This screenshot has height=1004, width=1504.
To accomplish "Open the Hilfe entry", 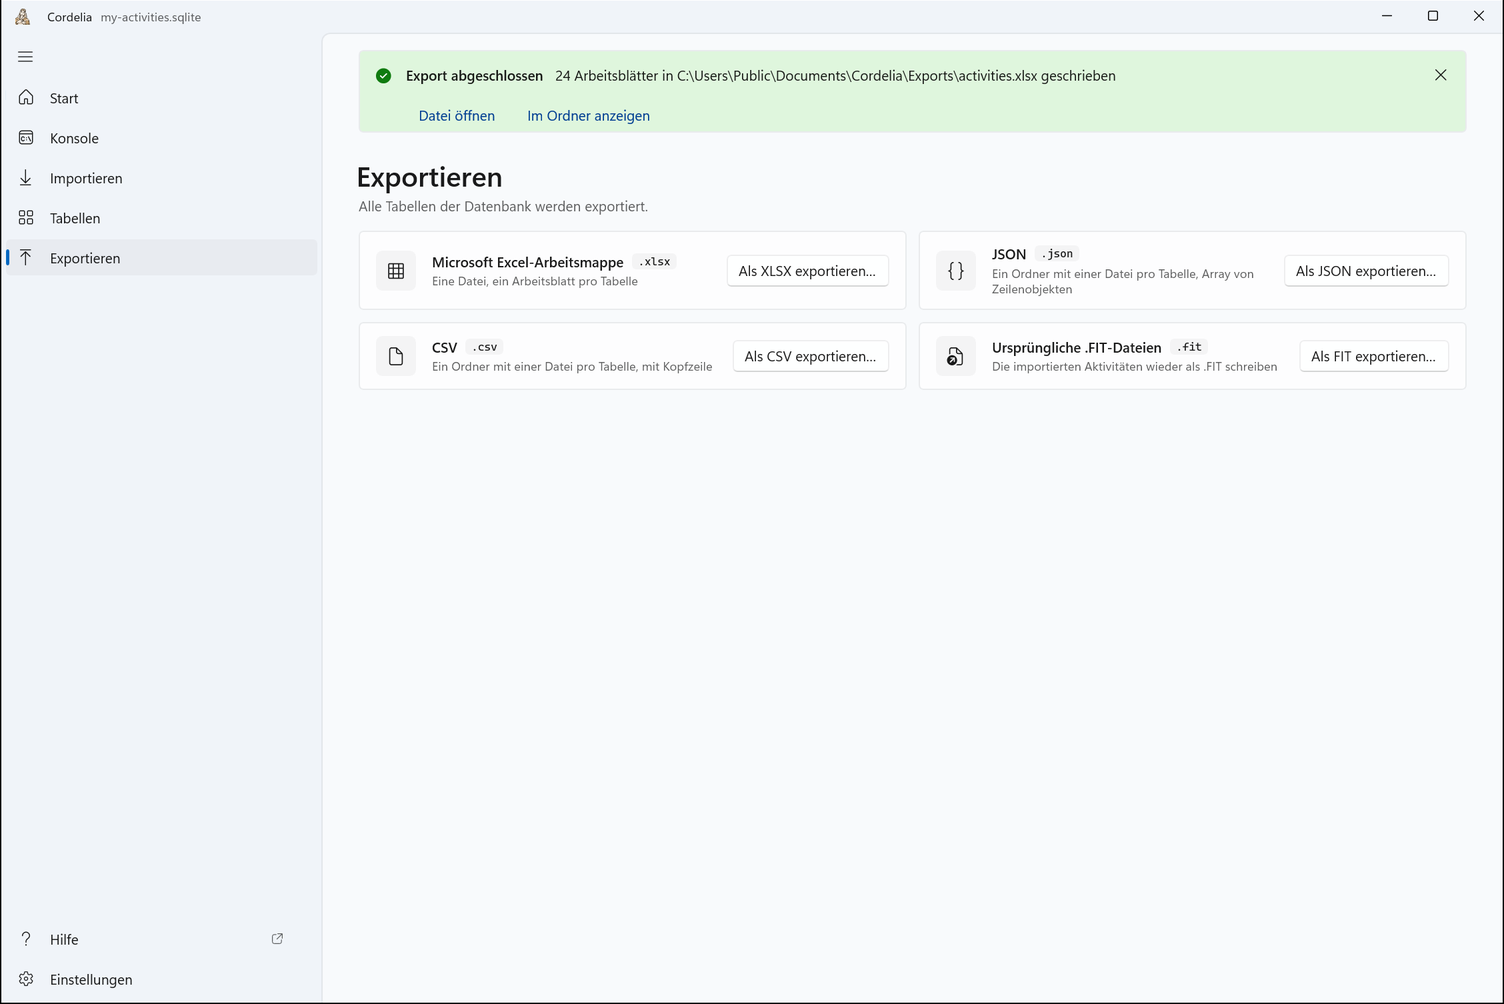I will coord(161,939).
